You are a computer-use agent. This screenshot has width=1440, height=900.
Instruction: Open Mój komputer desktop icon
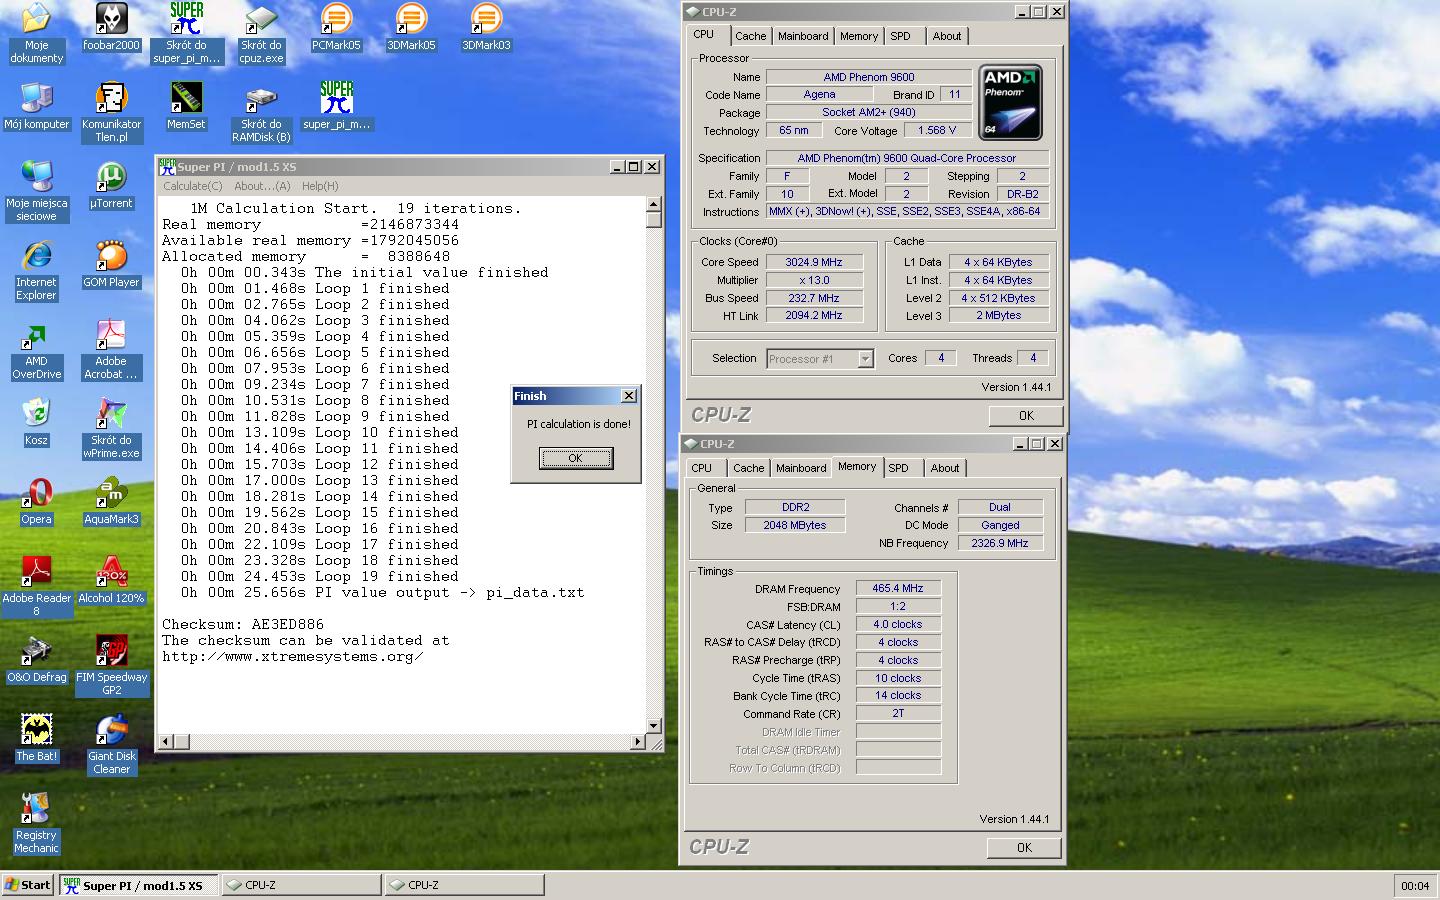(36, 107)
